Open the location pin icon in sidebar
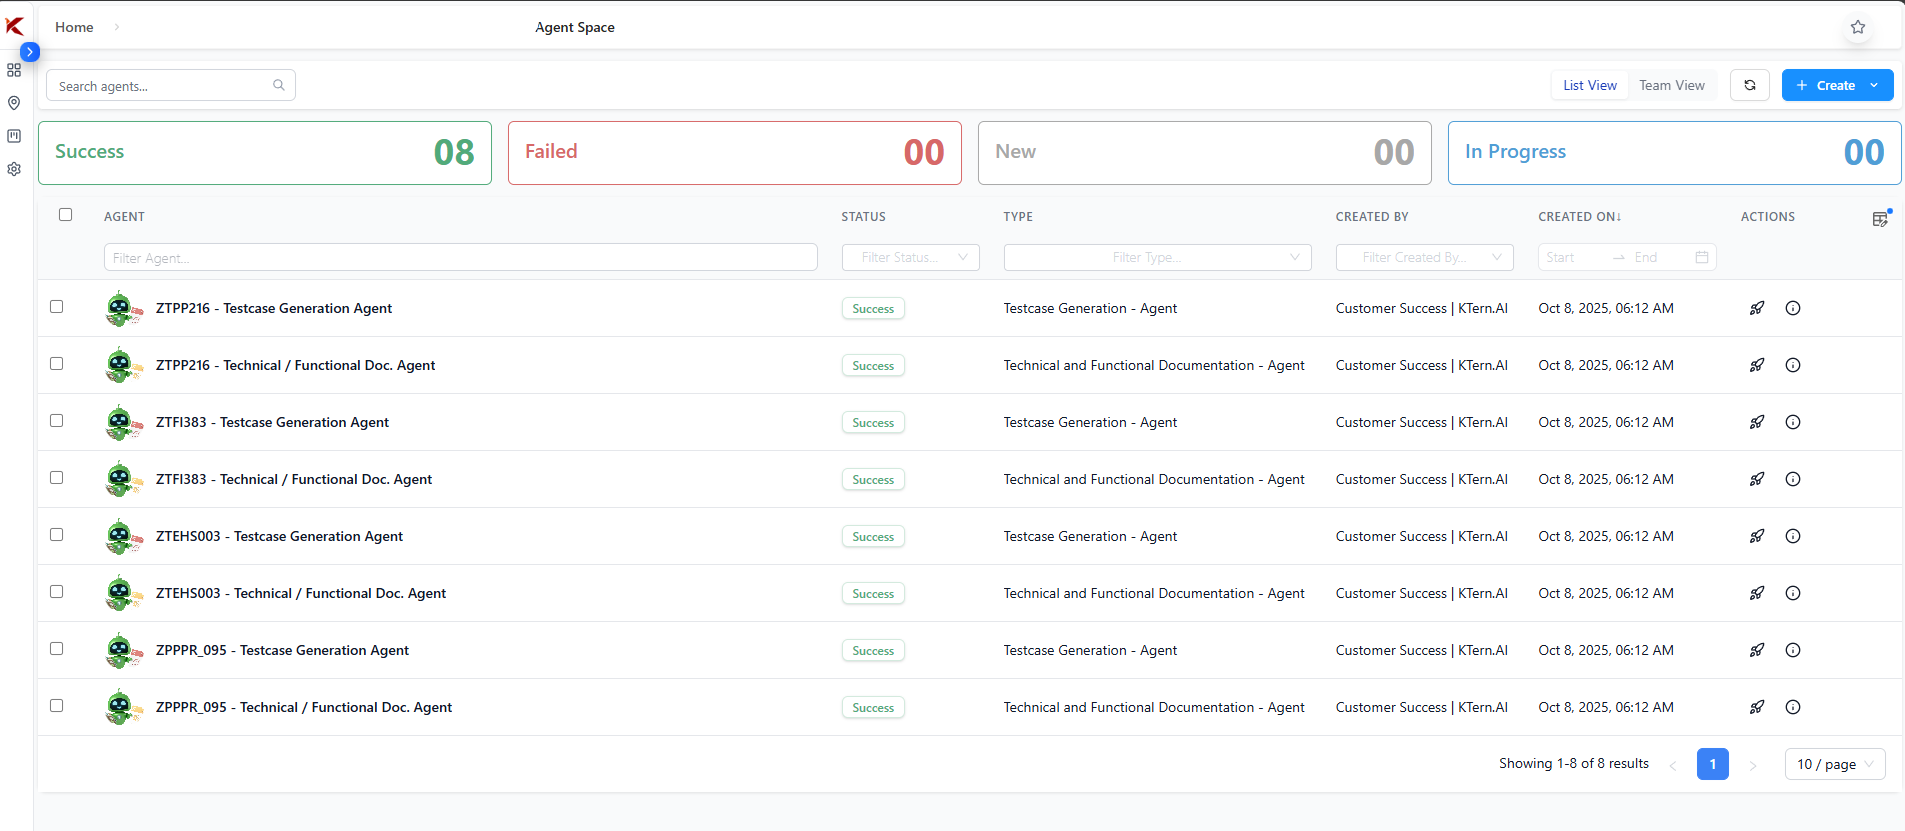 click(x=14, y=103)
